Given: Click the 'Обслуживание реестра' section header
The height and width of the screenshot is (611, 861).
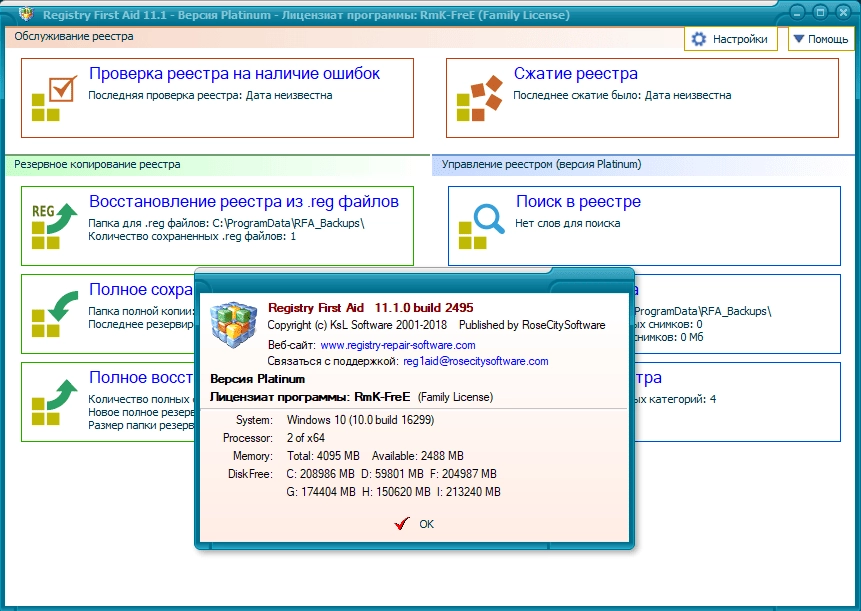Looking at the screenshot, I should (74, 36).
